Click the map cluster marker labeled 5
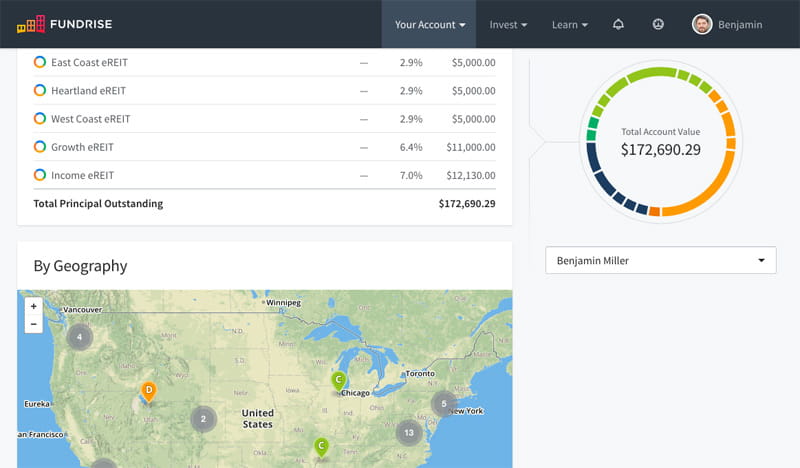 [444, 404]
